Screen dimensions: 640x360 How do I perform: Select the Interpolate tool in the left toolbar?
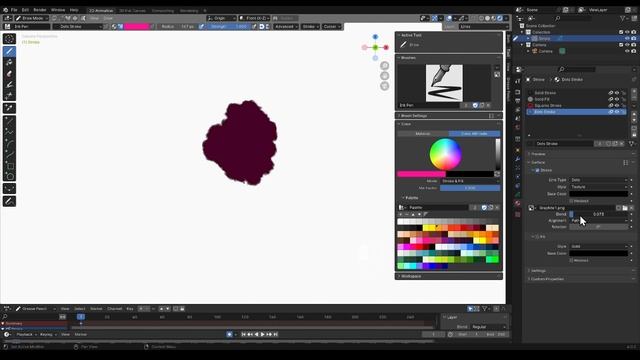(x=9, y=189)
